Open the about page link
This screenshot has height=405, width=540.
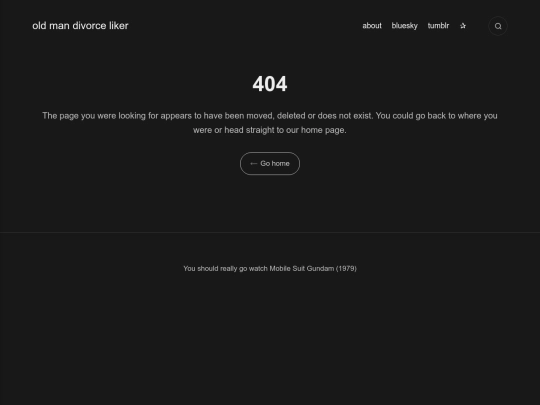pyautogui.click(x=372, y=26)
